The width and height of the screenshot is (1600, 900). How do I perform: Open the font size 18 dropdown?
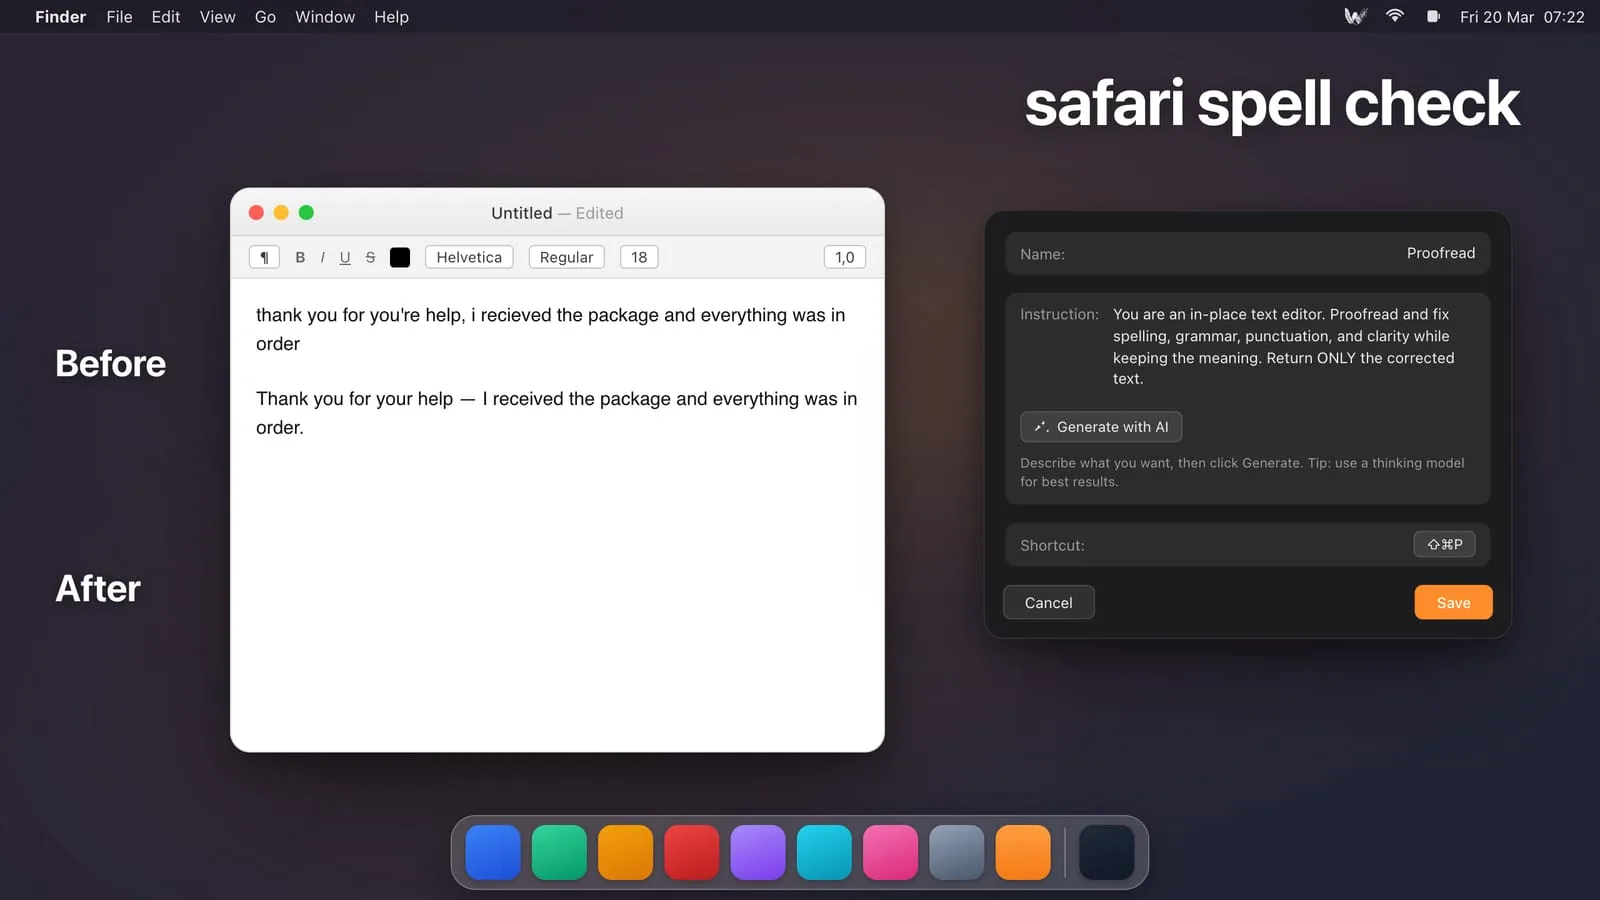pyautogui.click(x=639, y=257)
